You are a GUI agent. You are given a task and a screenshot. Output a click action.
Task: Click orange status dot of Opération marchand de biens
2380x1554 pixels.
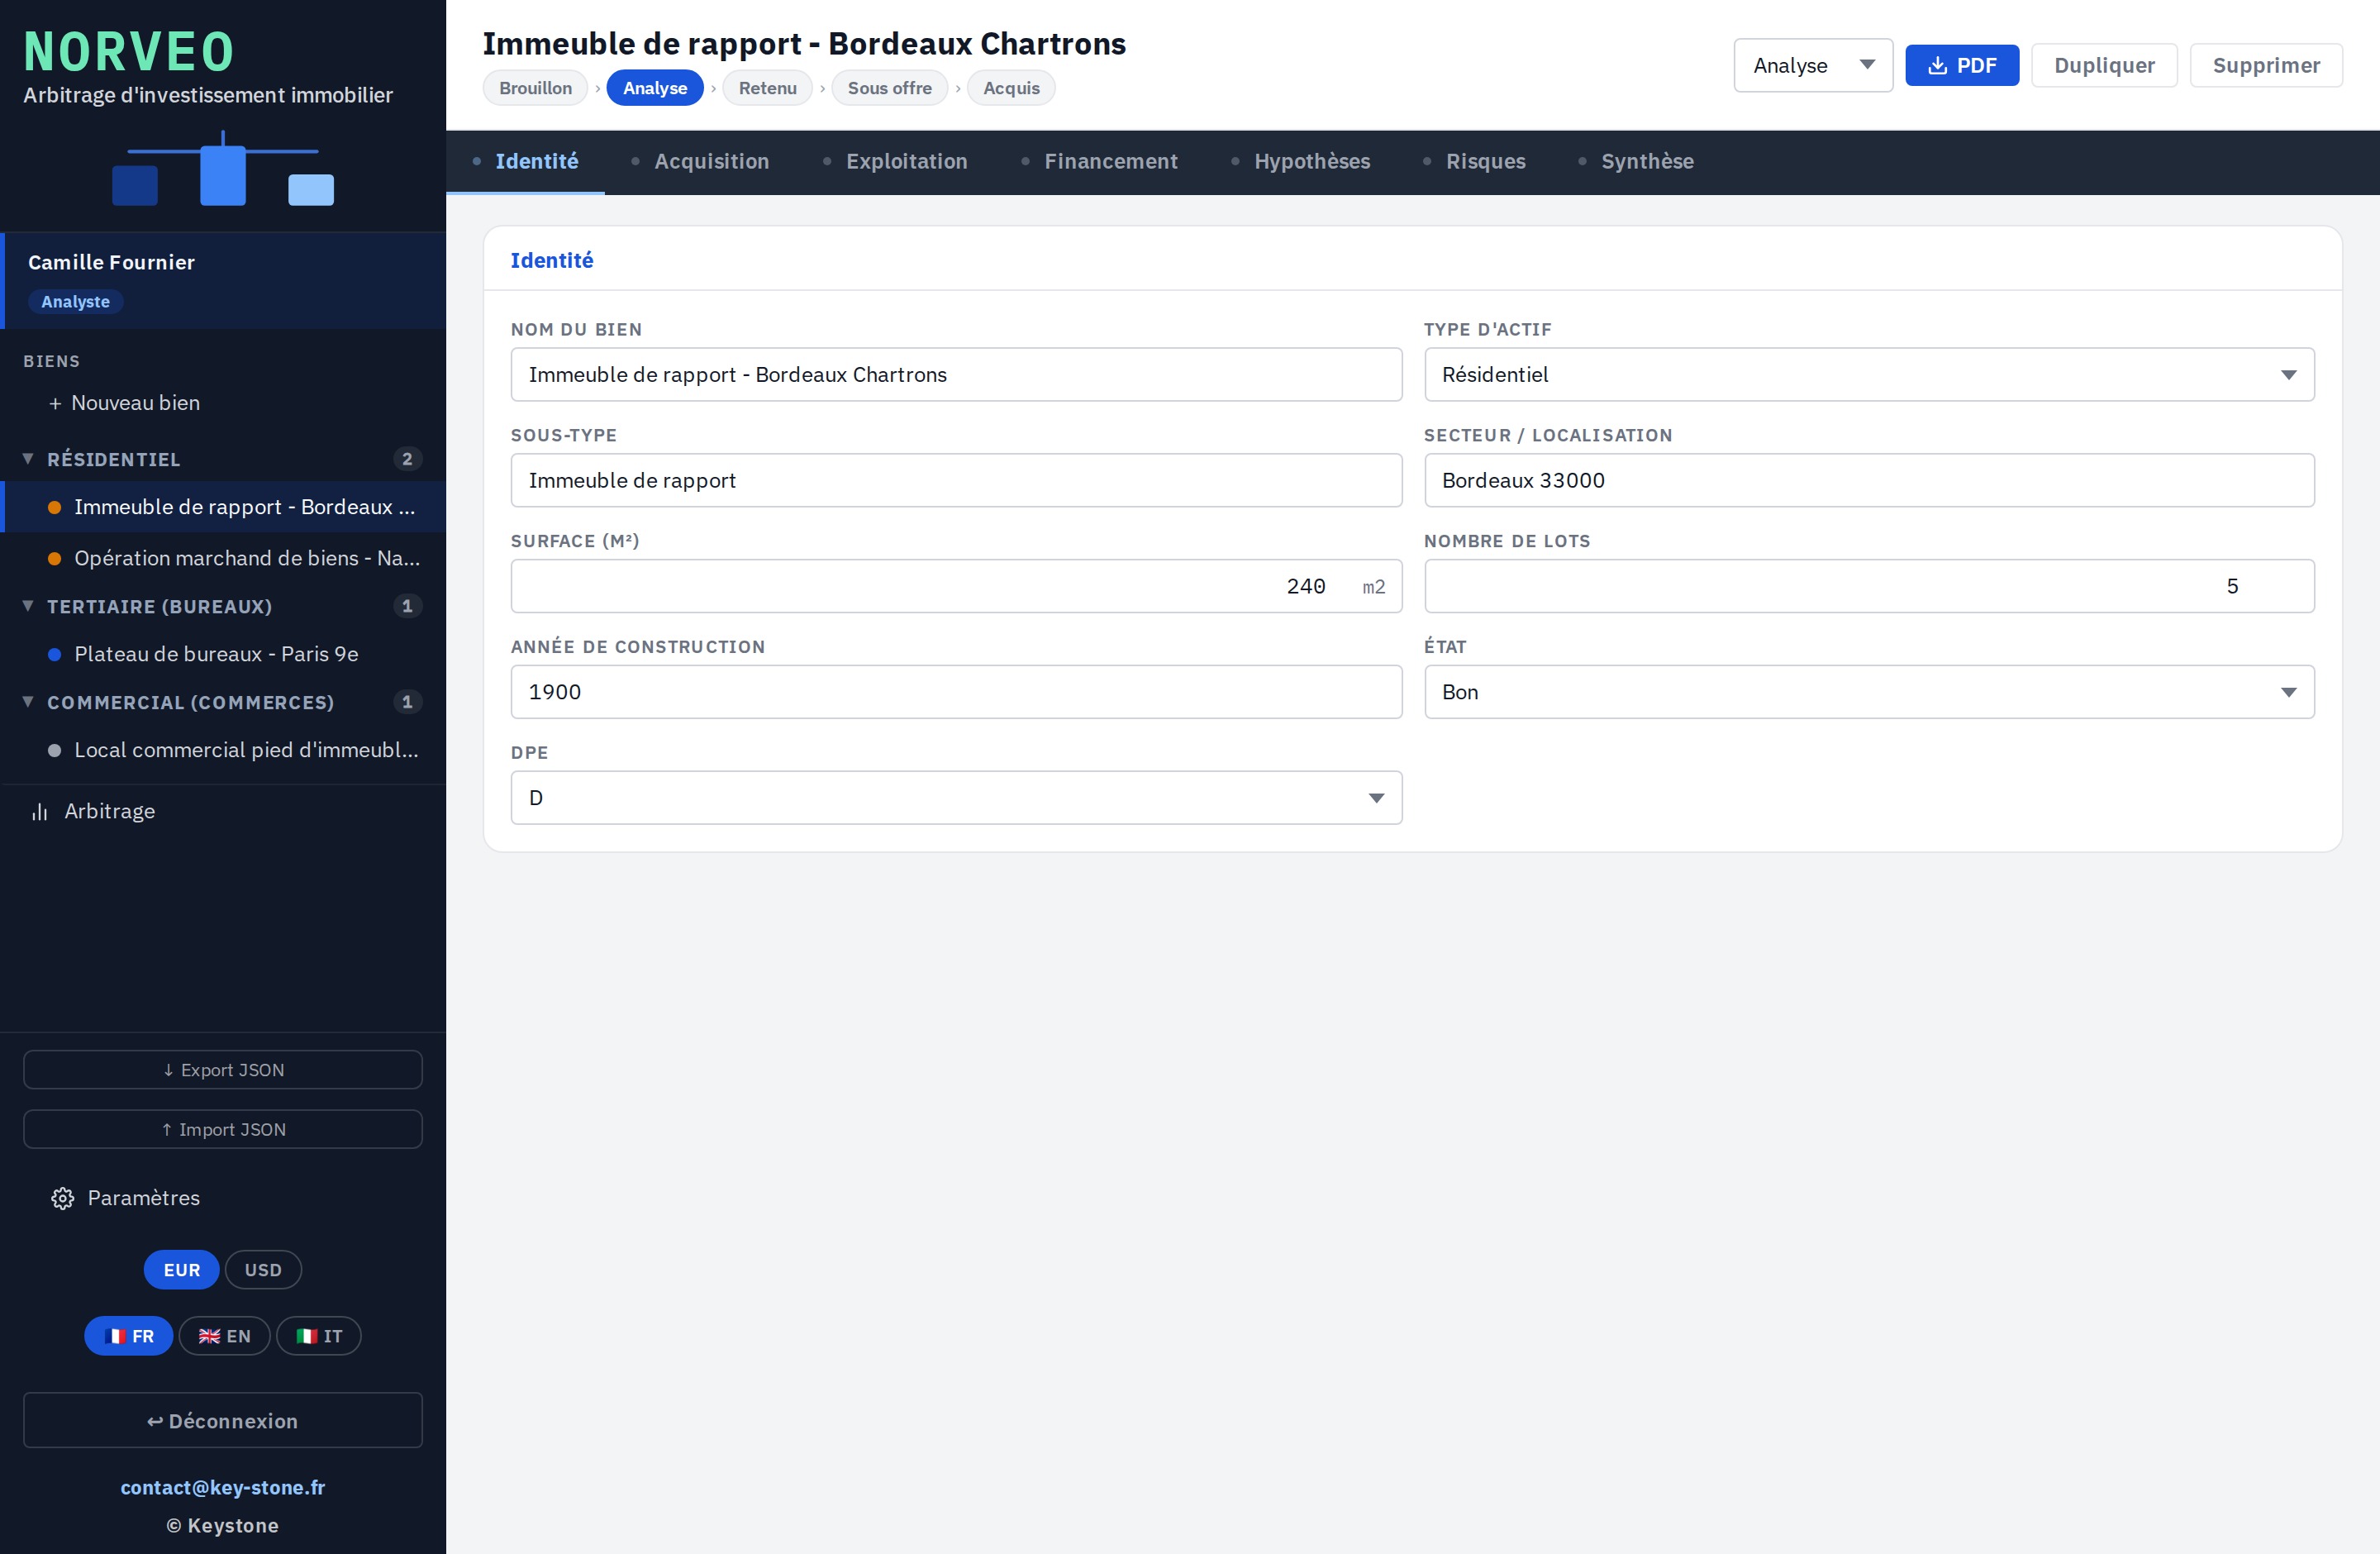click(x=54, y=558)
